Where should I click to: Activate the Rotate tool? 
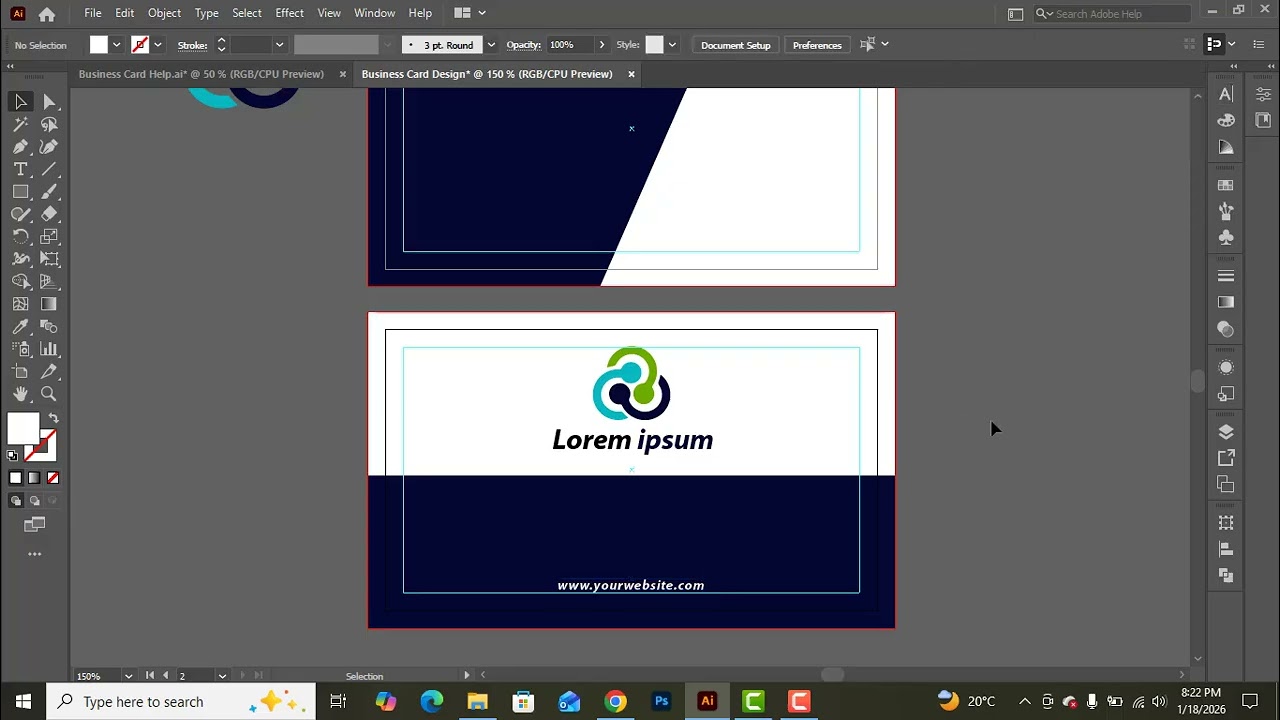[21, 237]
